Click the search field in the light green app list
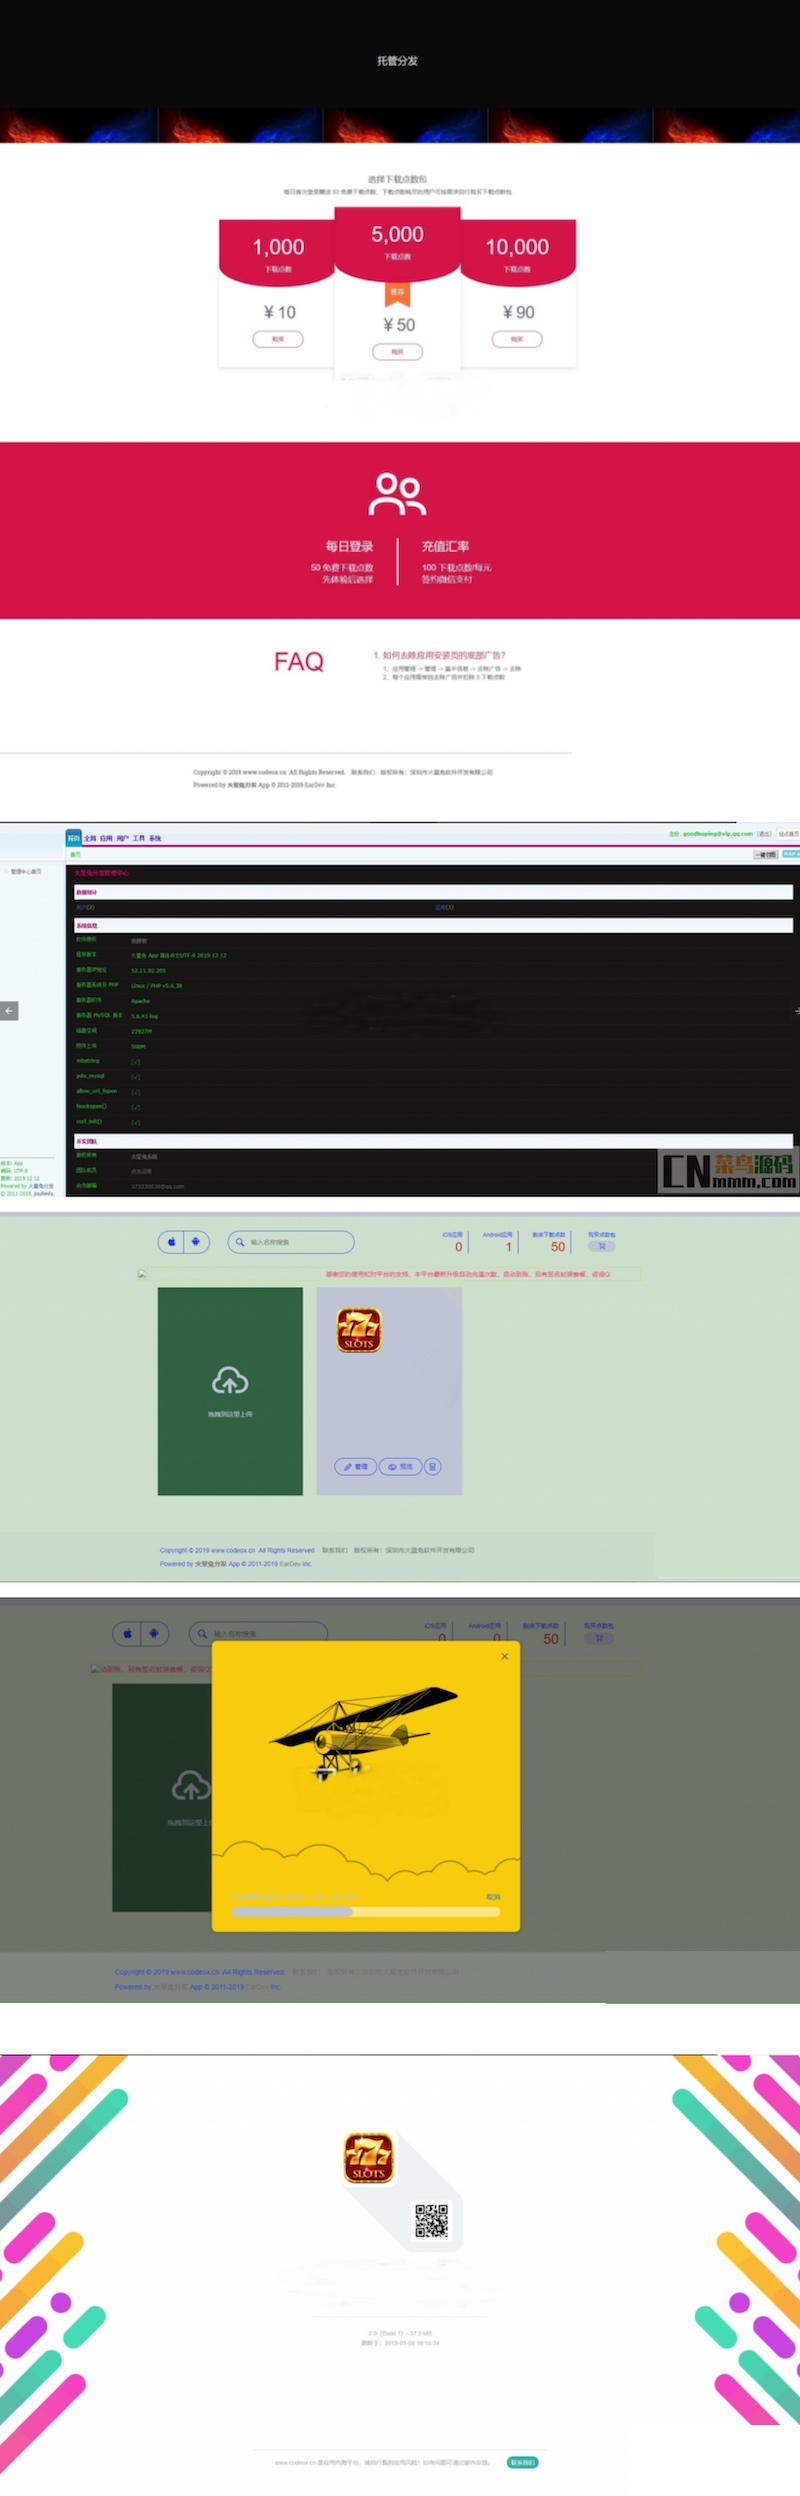800x2496 pixels. pyautogui.click(x=291, y=1242)
